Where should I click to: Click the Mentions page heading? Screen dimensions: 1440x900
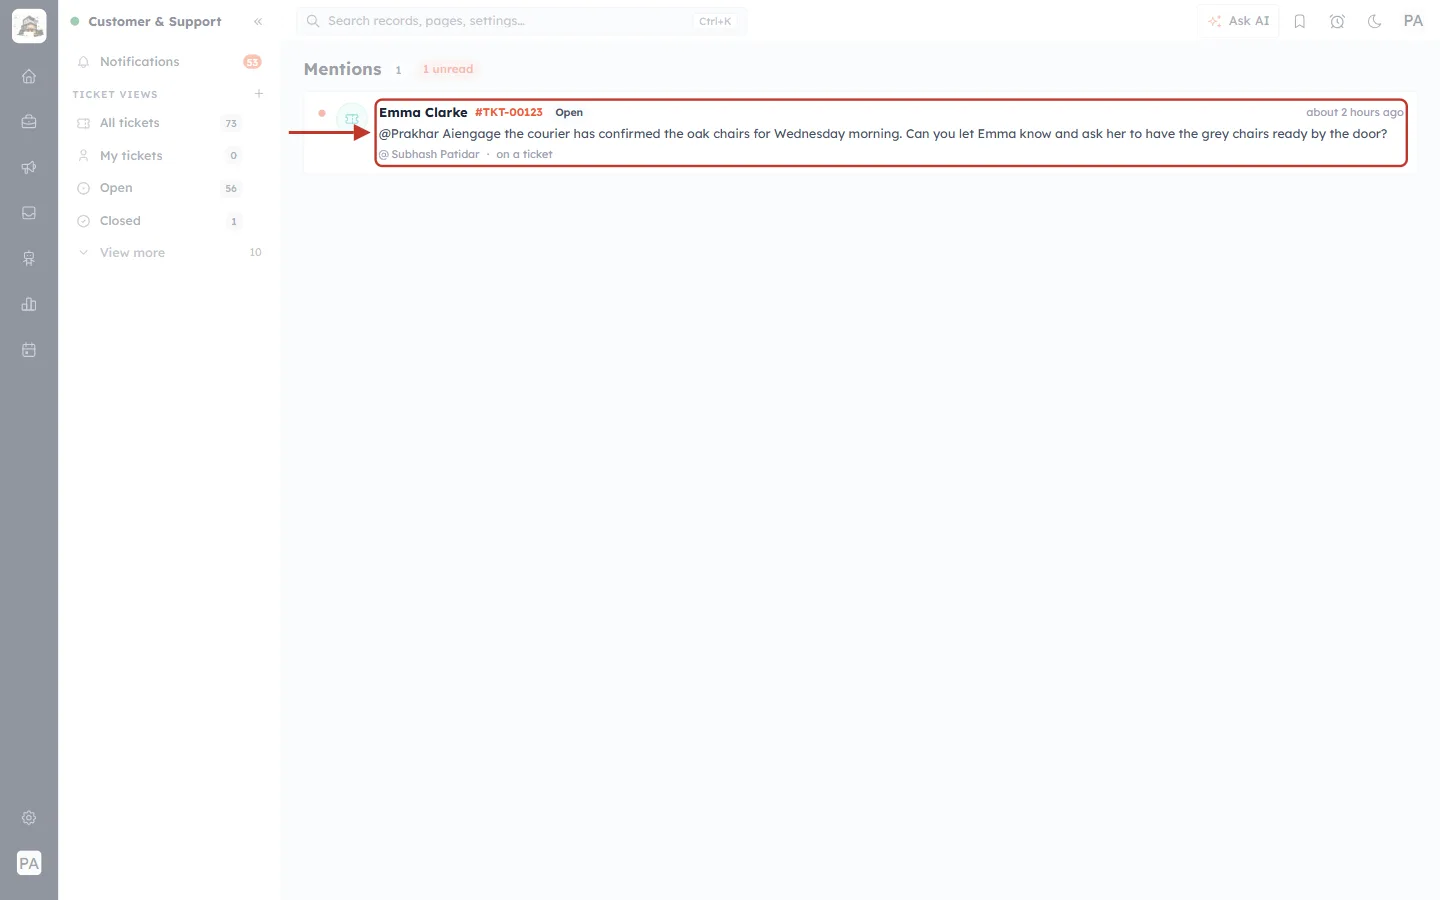coord(343,69)
